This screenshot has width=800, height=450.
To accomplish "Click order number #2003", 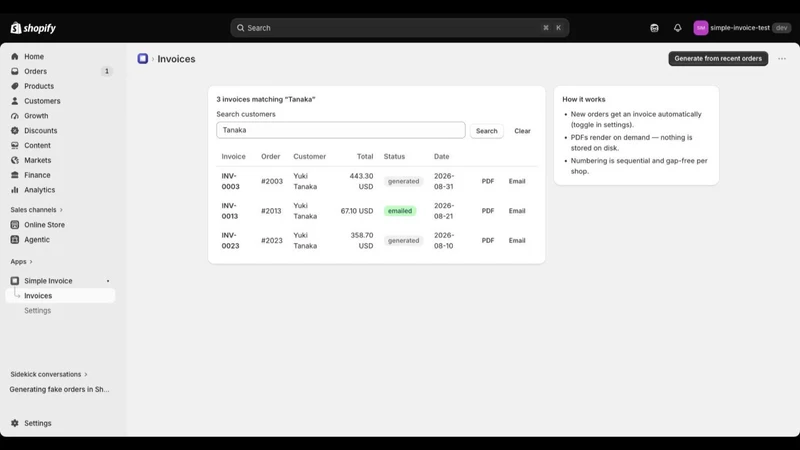I will 272,181.
